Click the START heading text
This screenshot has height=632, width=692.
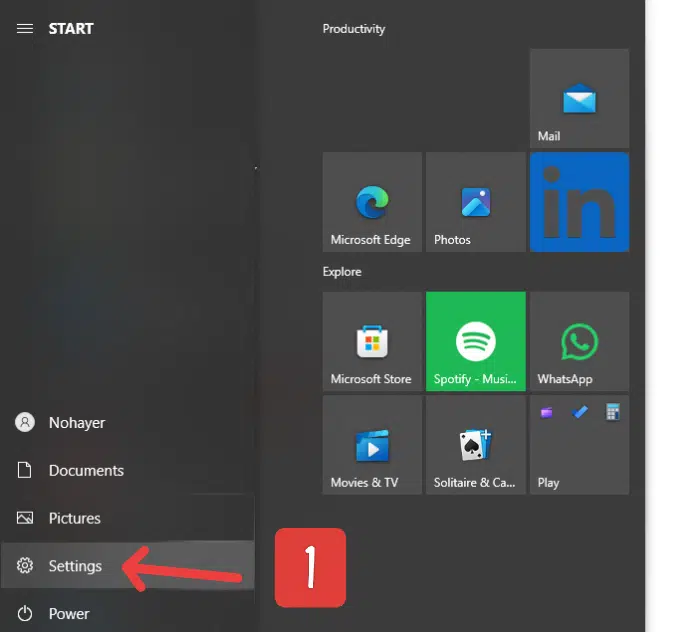(71, 29)
